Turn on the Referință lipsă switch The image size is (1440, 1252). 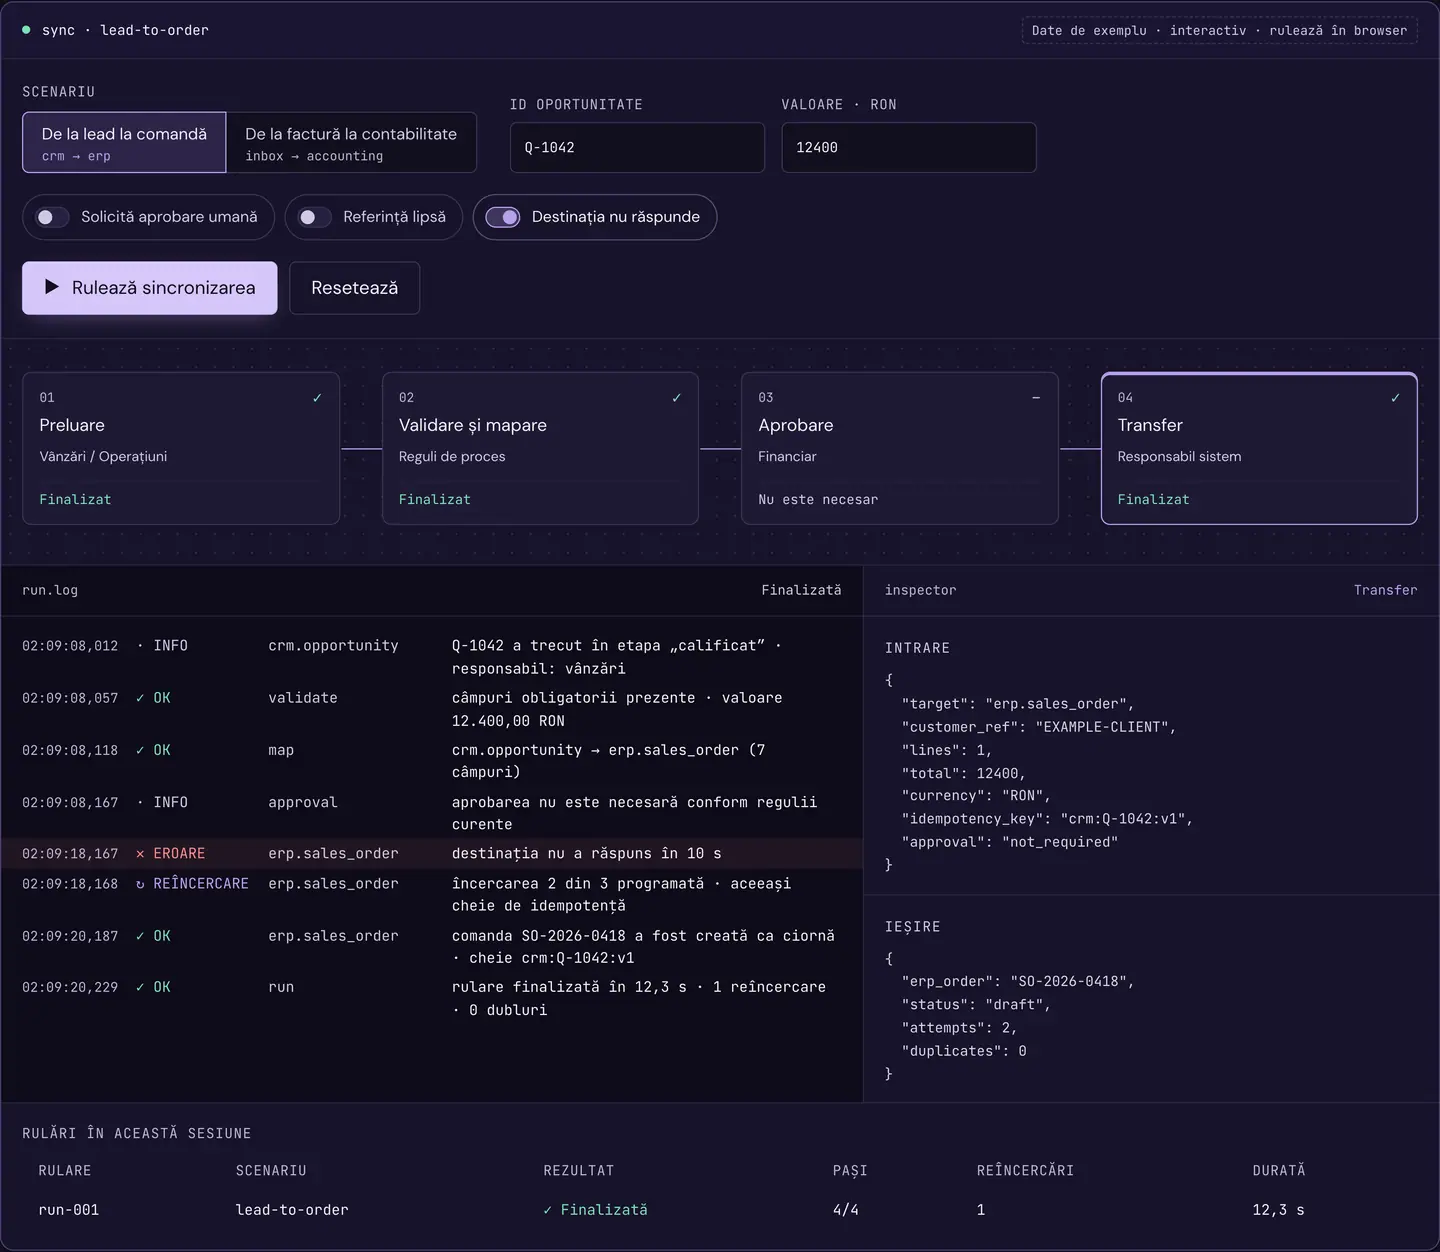pos(315,217)
